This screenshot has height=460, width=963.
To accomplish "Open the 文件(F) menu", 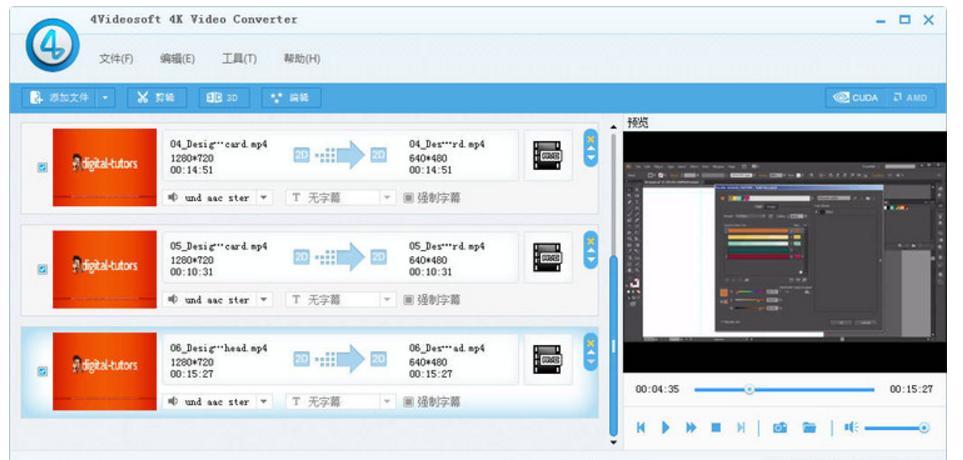I will coord(116,58).
